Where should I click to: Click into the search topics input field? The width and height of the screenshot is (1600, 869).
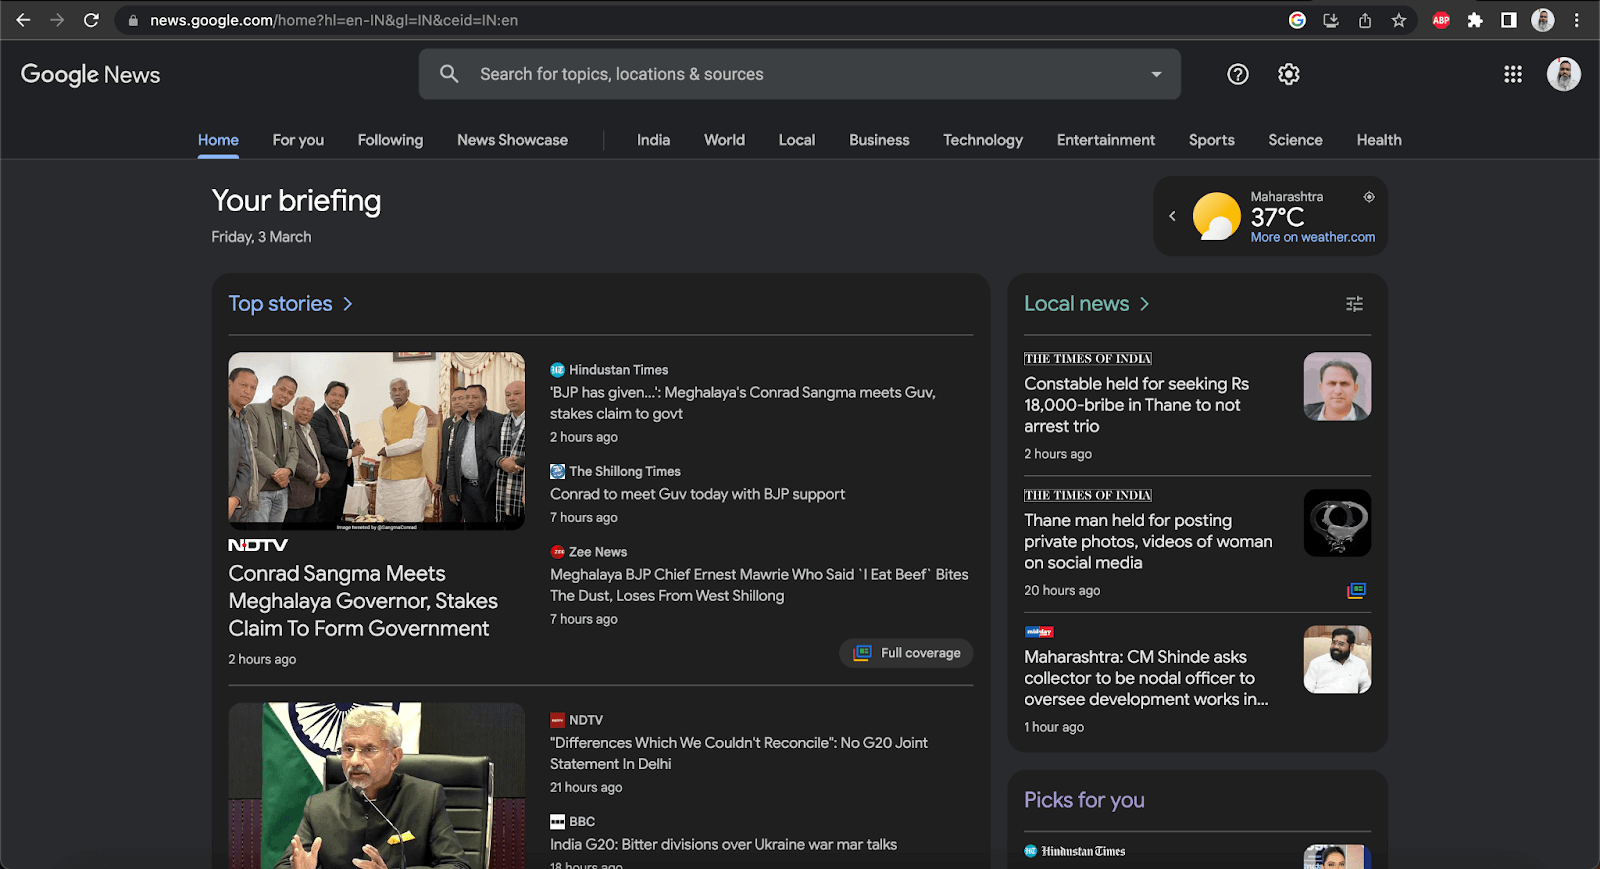[x=800, y=74]
